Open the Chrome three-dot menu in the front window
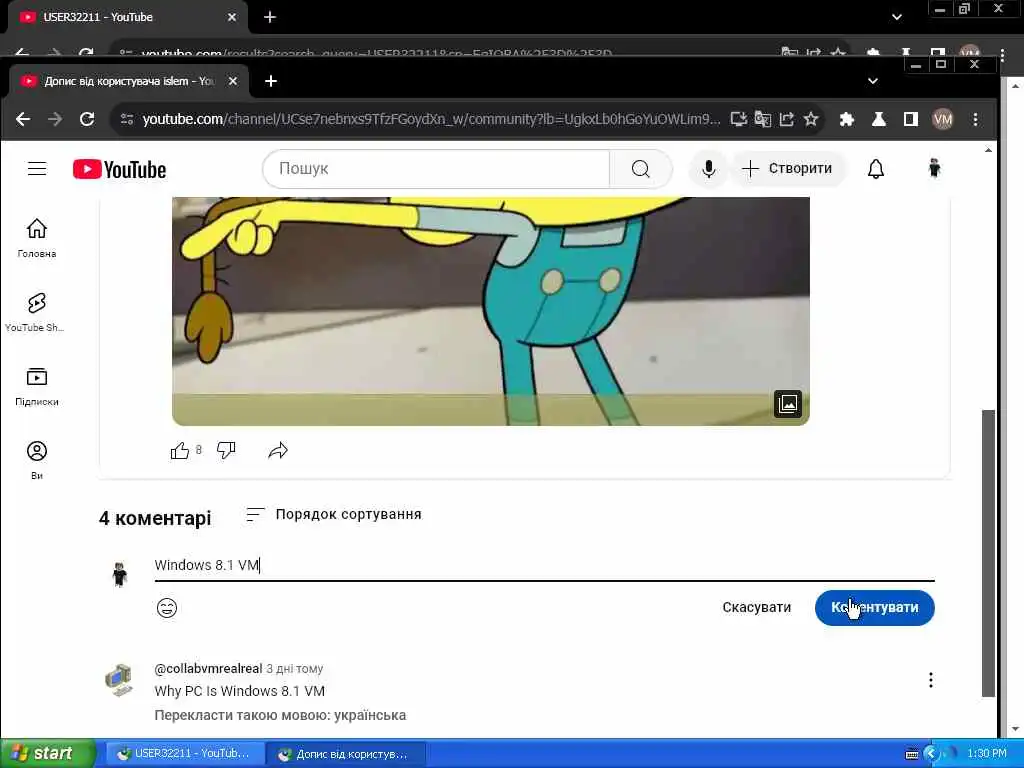 [975, 119]
